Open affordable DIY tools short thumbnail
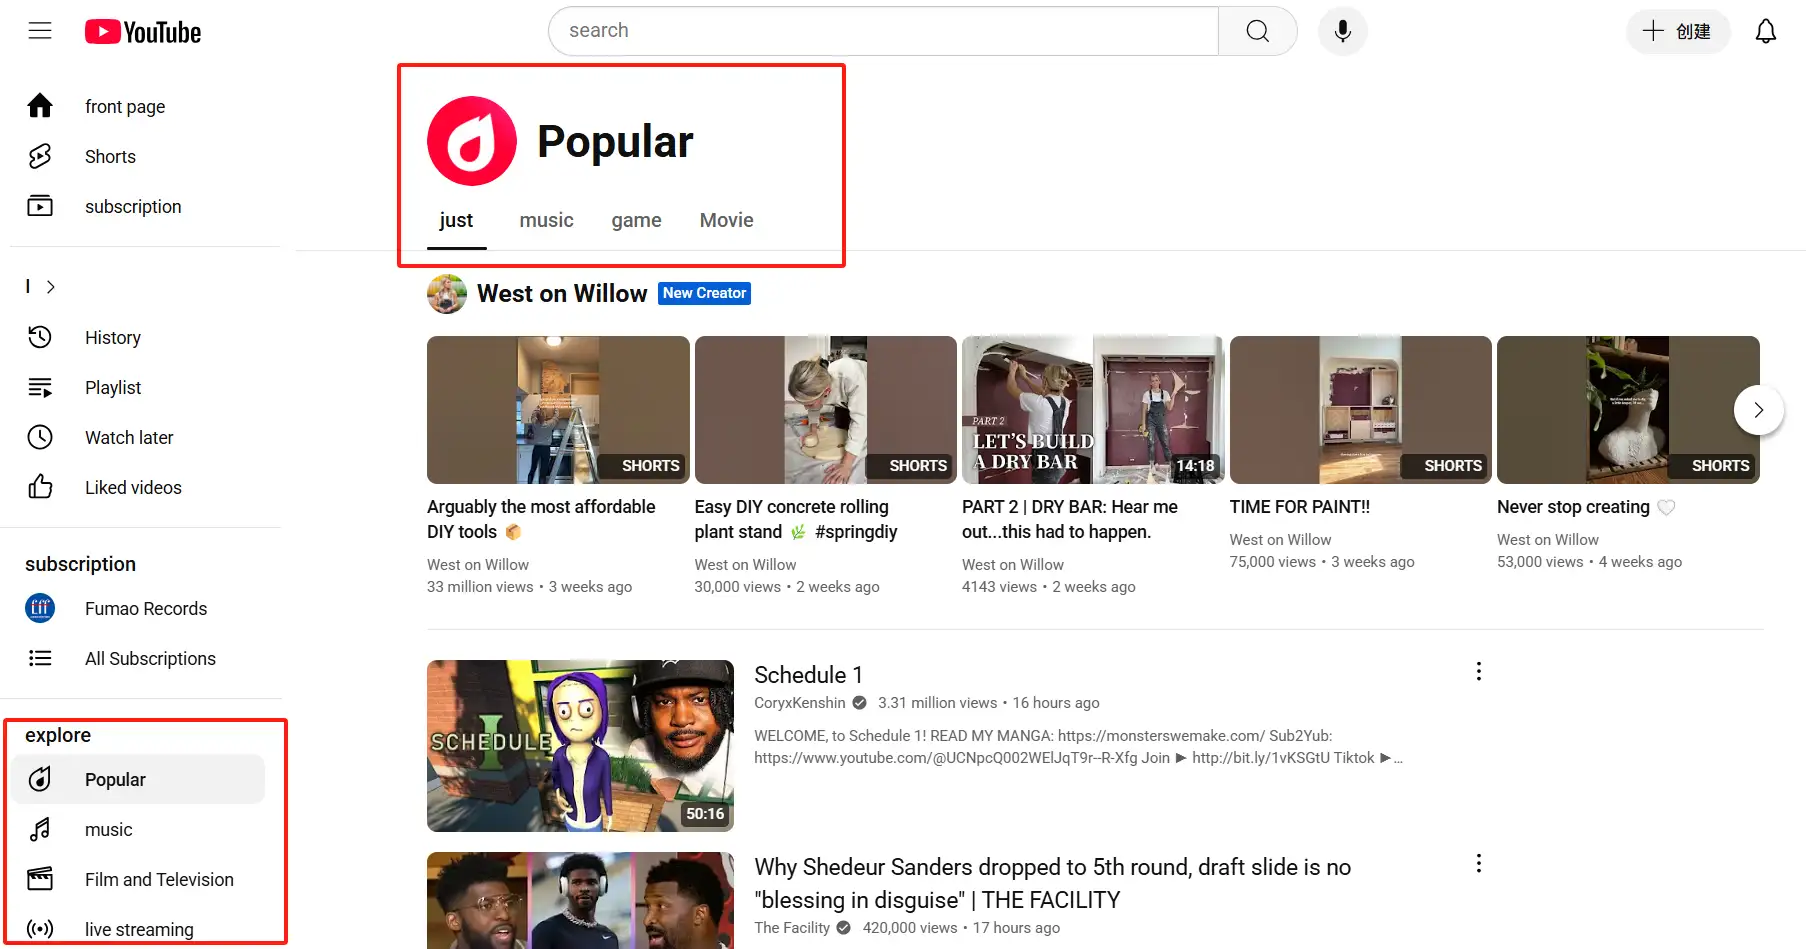The width and height of the screenshot is (1806, 949). pyautogui.click(x=558, y=410)
